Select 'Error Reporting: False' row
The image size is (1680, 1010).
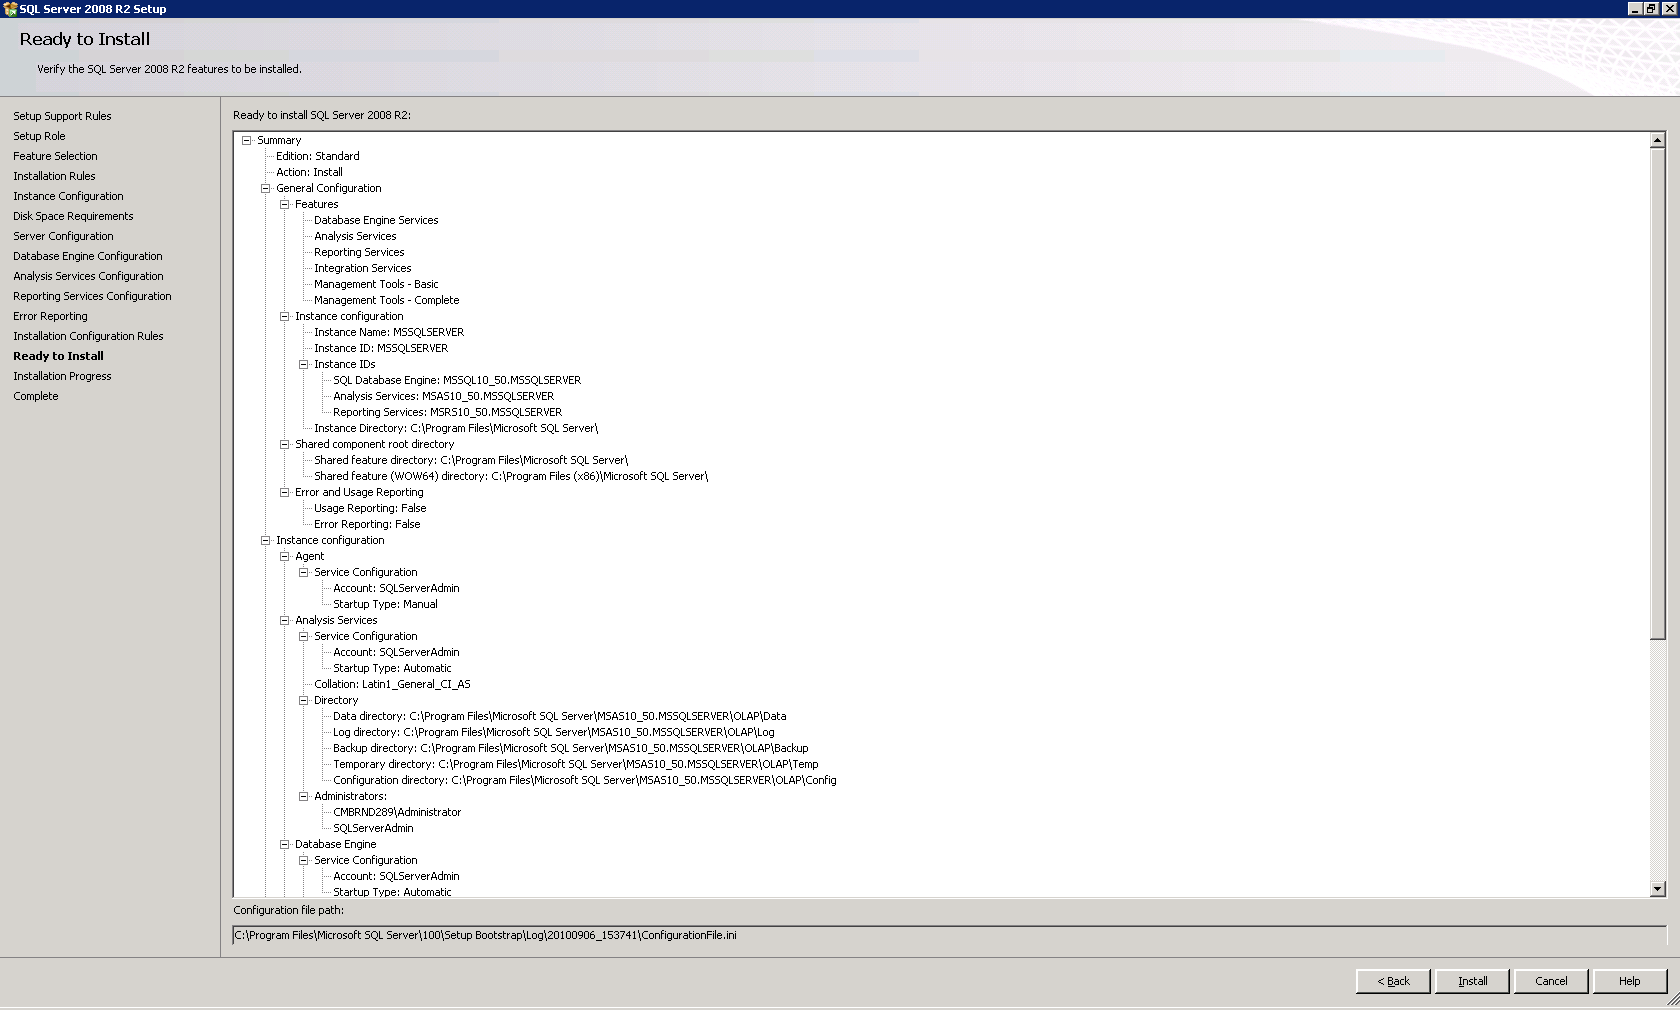pos(367,524)
